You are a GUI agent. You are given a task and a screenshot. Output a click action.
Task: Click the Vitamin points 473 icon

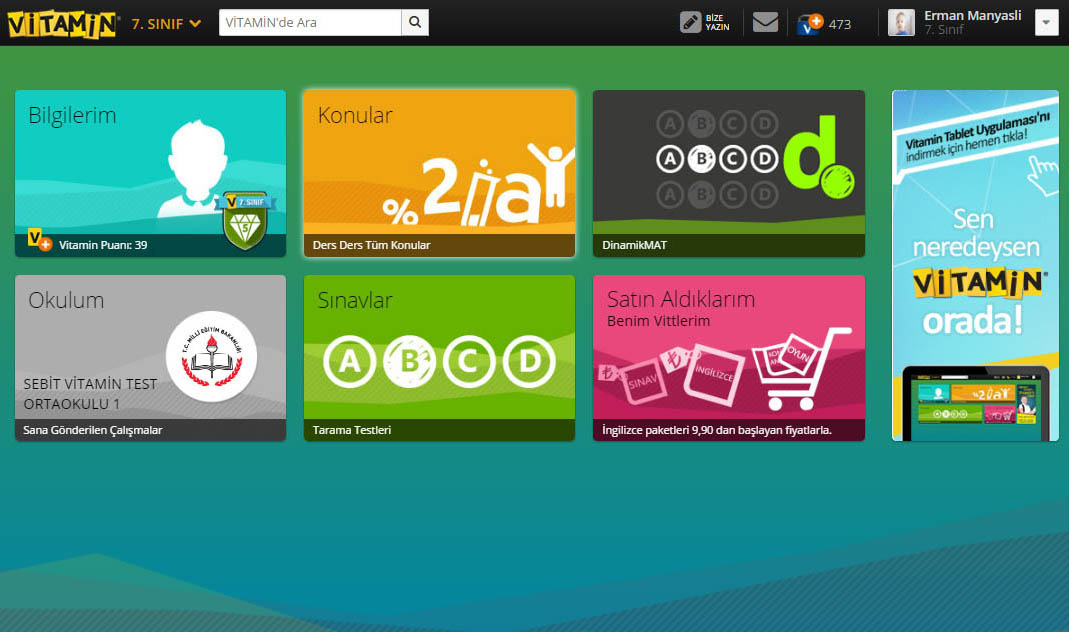pyautogui.click(x=809, y=24)
